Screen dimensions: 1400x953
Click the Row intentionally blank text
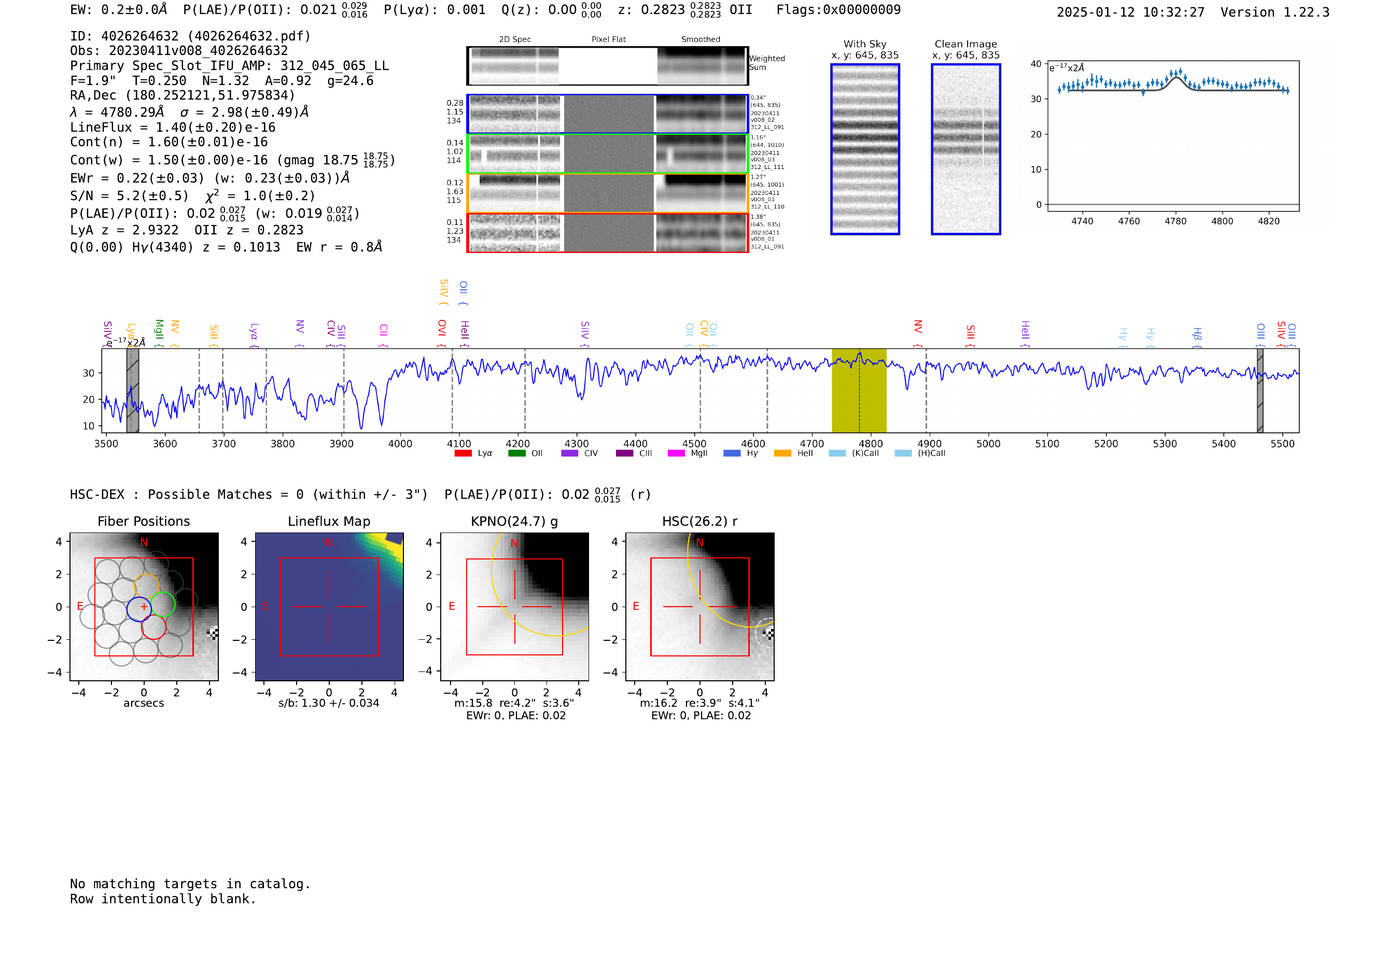click(x=163, y=899)
